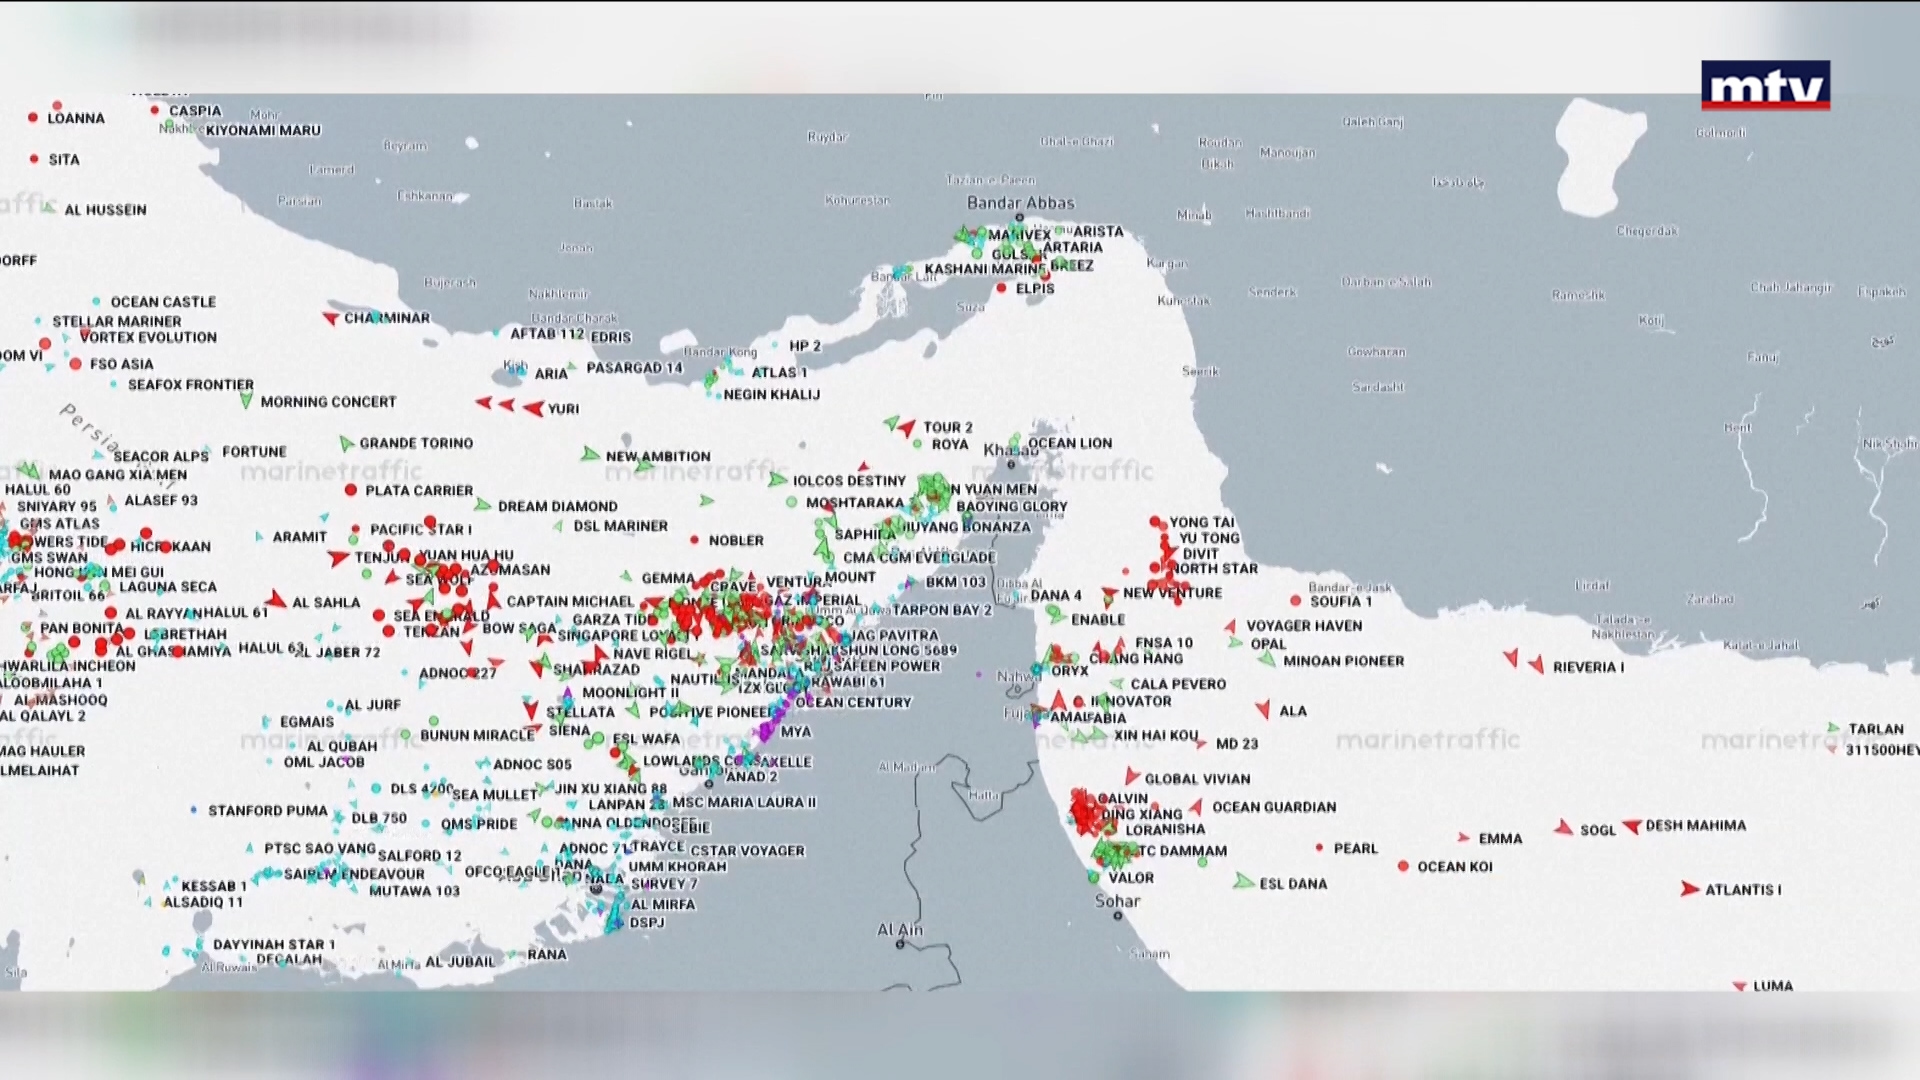Click the red arrow next to CHARMINAR
This screenshot has width=1920, height=1080.
pos(330,318)
